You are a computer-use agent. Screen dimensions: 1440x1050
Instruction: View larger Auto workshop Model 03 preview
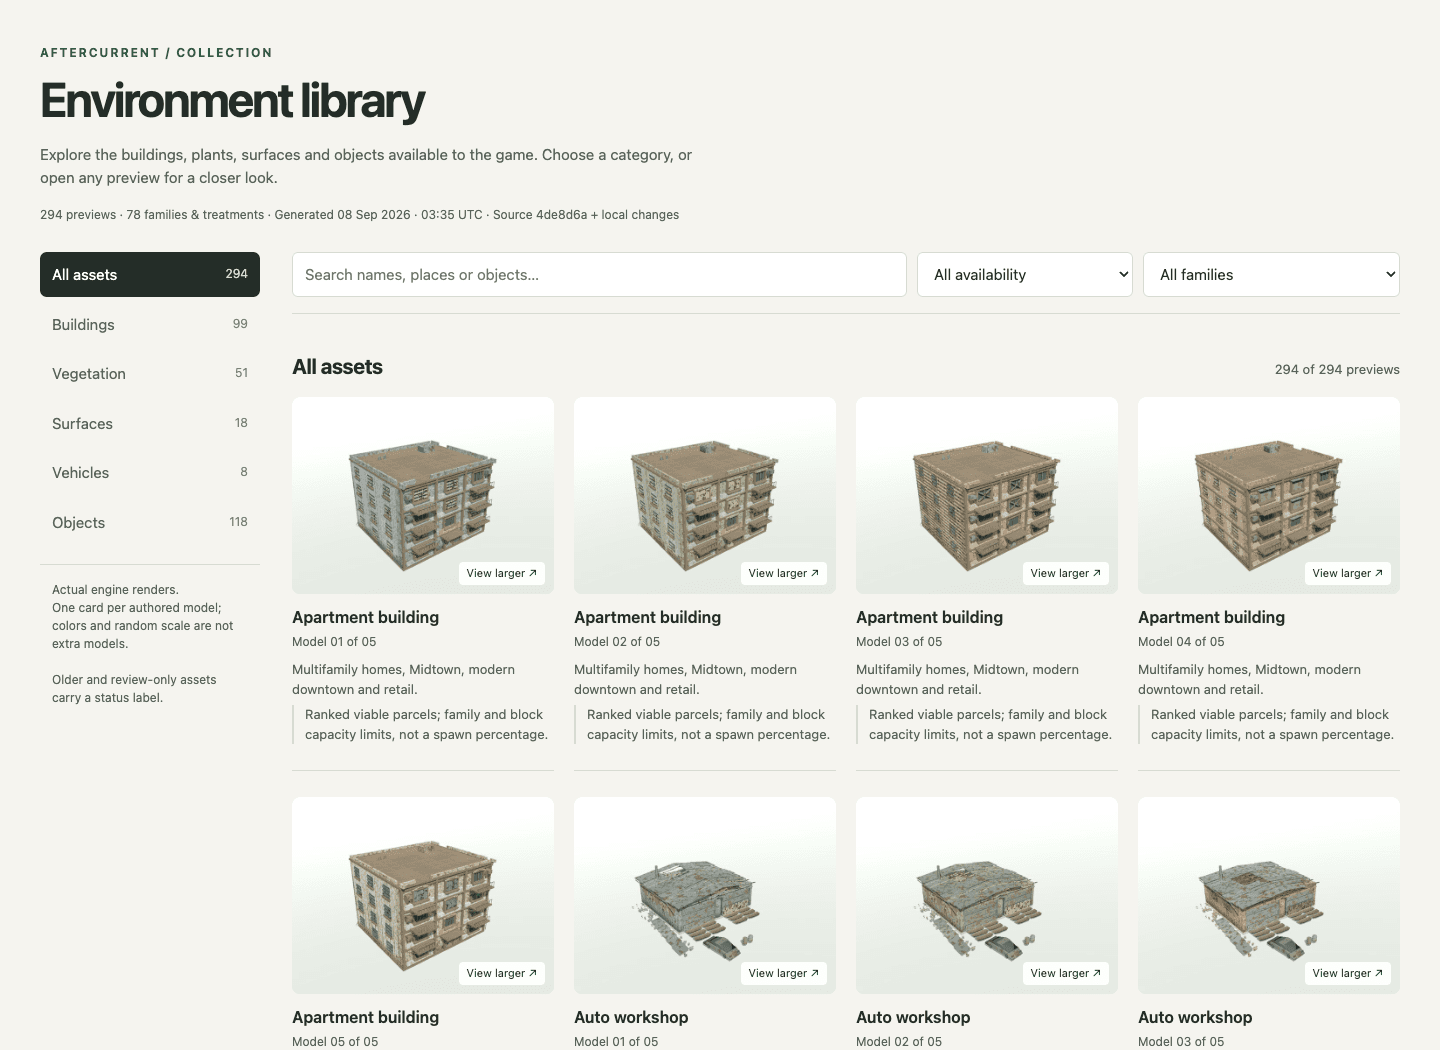coord(1348,973)
